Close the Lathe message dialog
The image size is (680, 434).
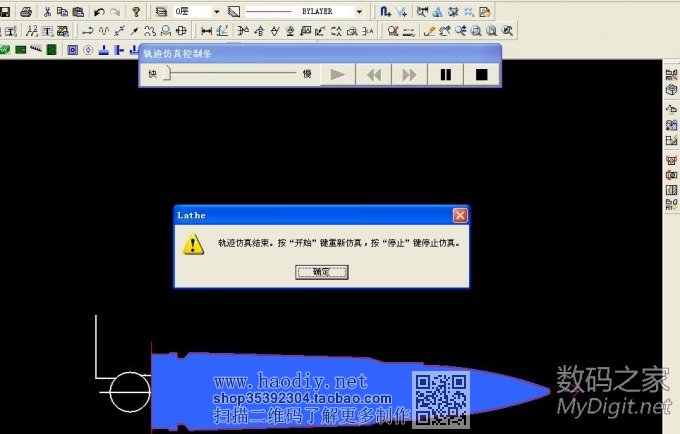[459, 215]
